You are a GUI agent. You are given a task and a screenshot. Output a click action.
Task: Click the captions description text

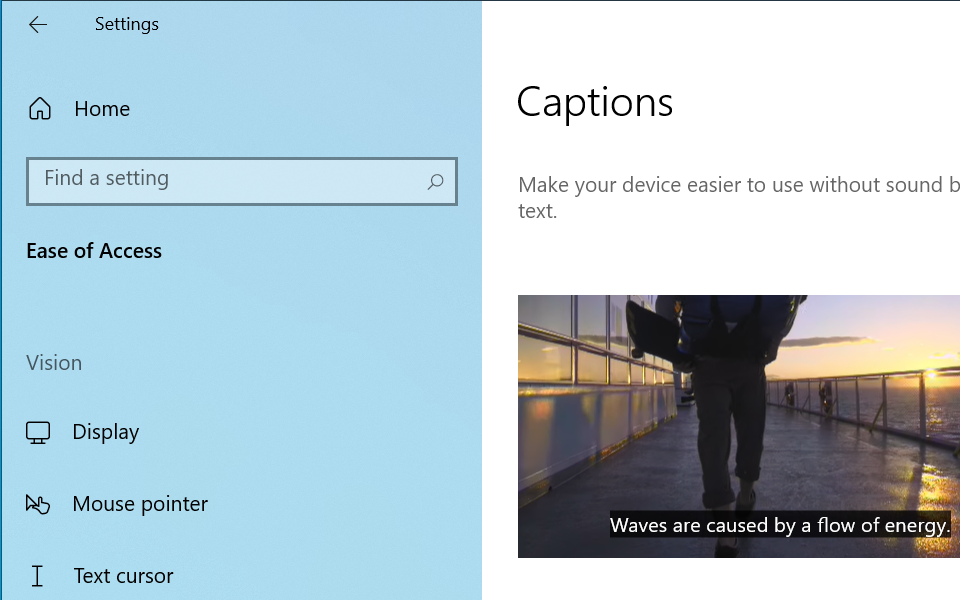click(730, 197)
